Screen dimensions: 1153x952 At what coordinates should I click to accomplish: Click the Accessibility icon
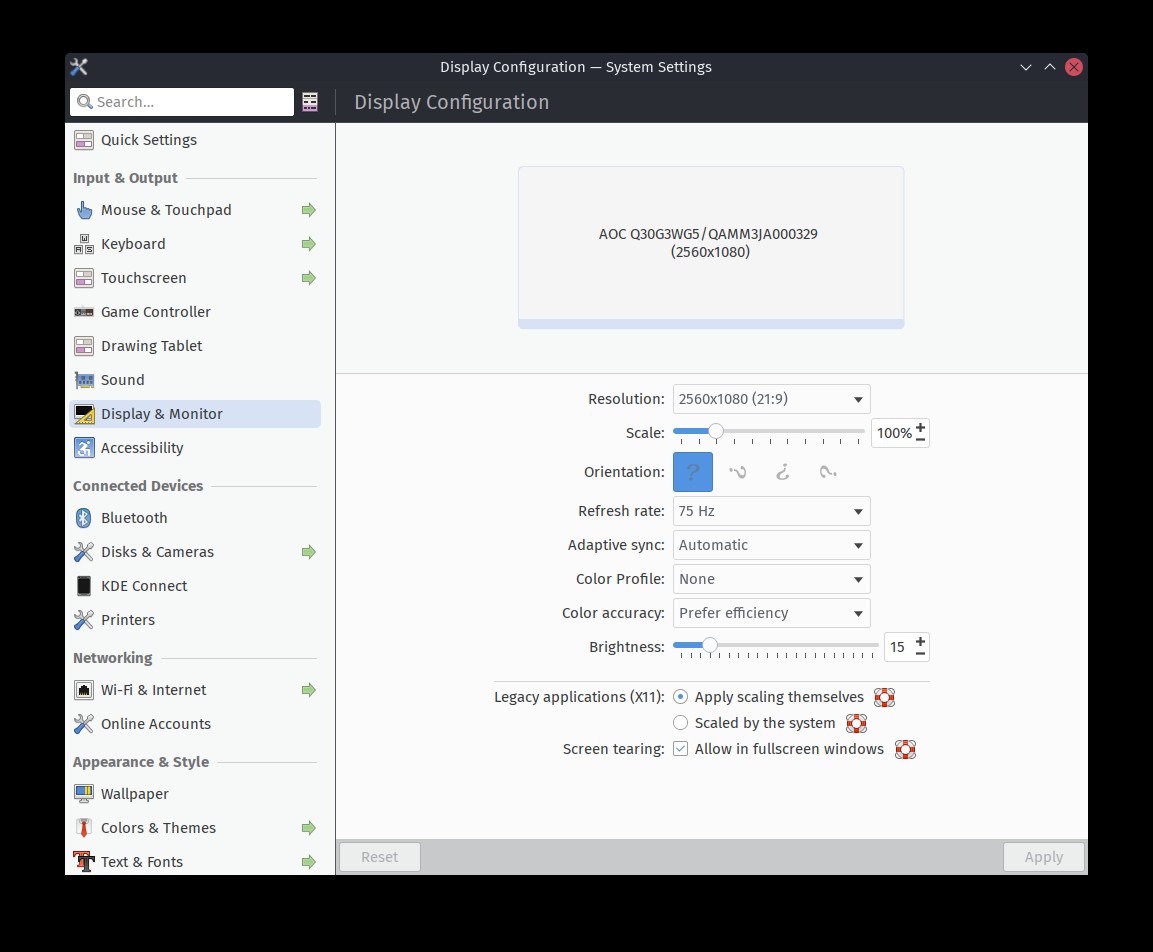pyautogui.click(x=84, y=448)
